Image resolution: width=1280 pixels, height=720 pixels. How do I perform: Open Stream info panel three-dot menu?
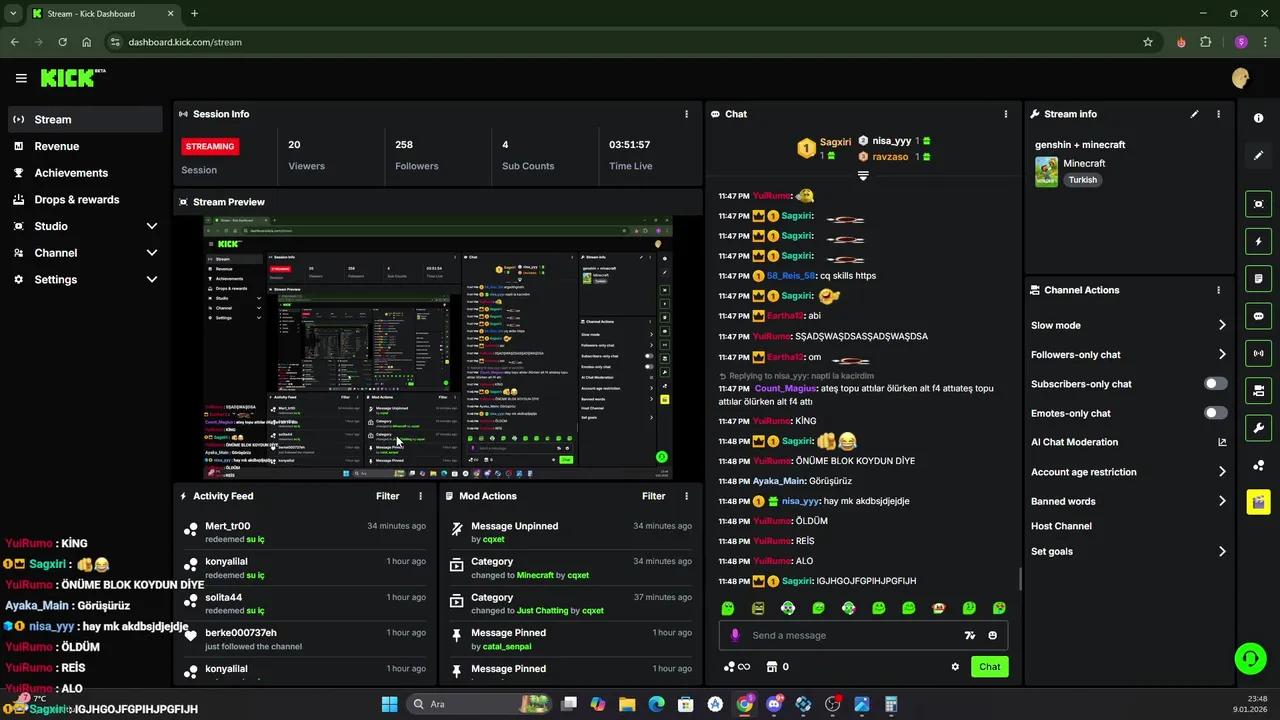coord(1218,114)
